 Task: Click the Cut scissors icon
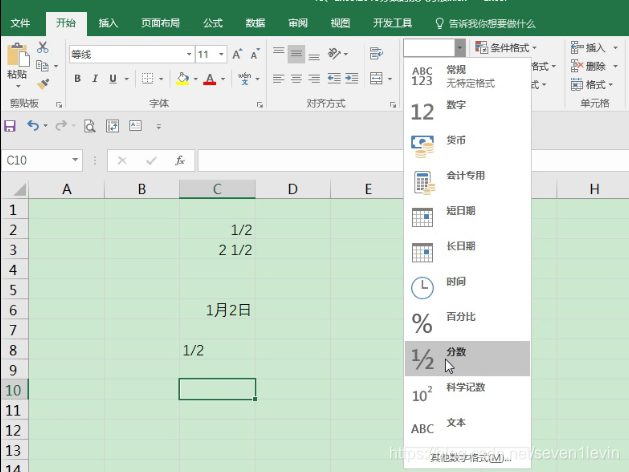coord(43,47)
